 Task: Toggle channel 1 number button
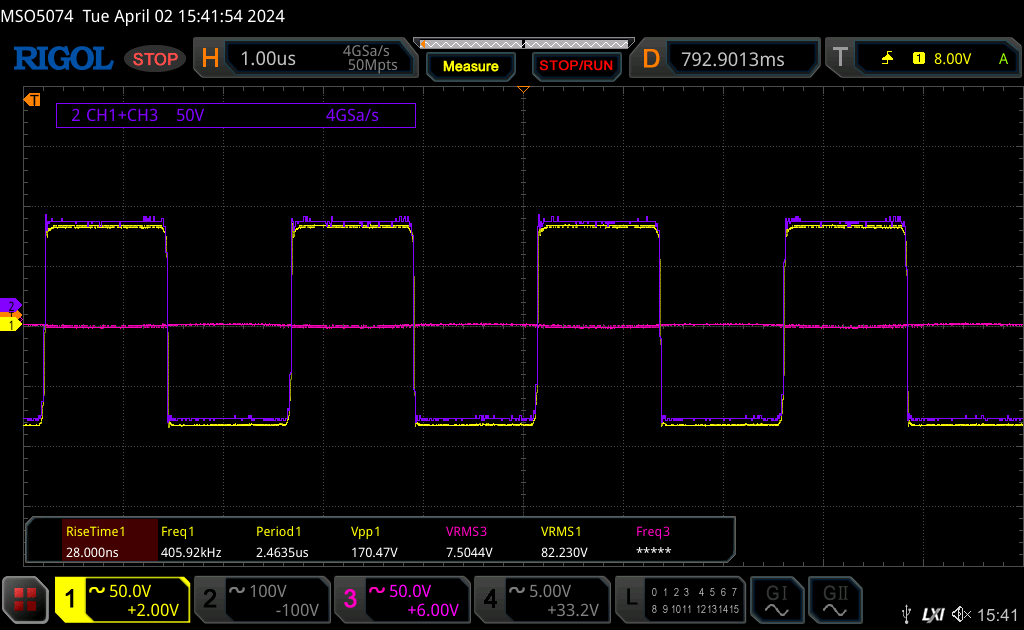(x=70, y=599)
